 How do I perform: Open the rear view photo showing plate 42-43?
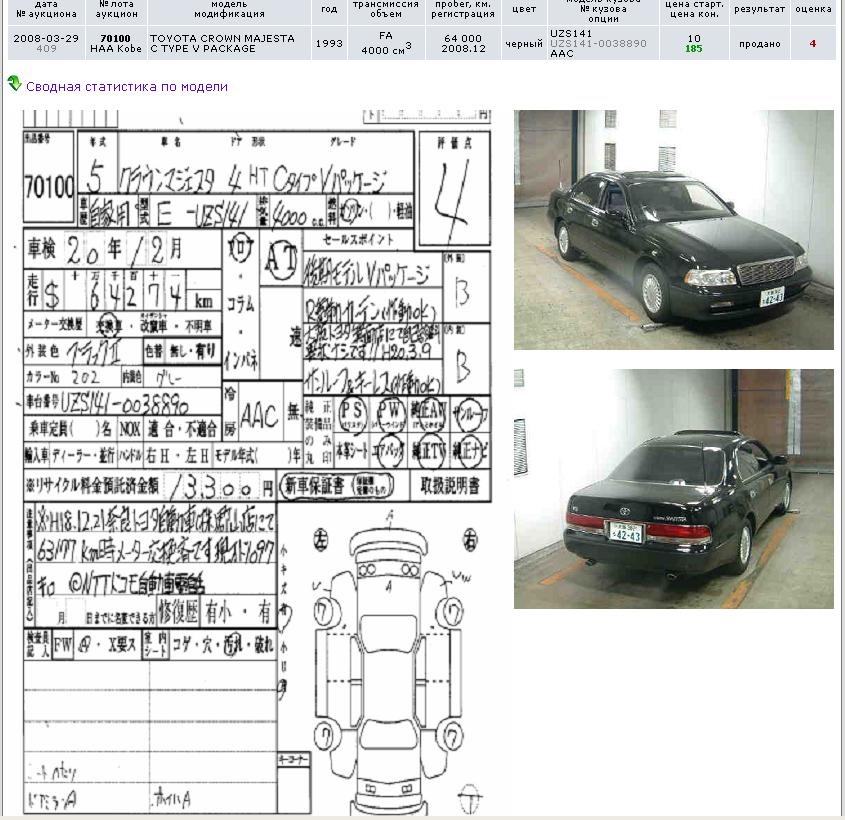674,489
